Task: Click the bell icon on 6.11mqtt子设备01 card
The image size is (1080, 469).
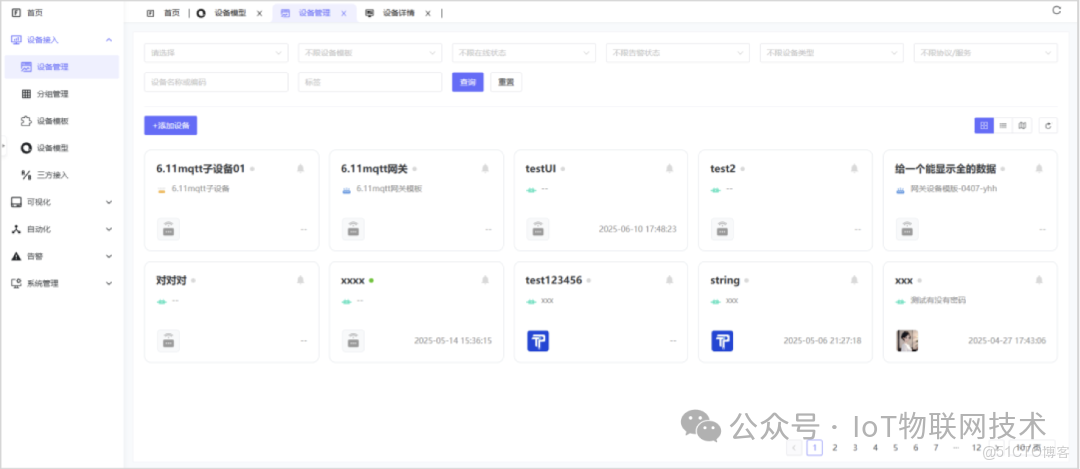Action: pyautogui.click(x=300, y=168)
